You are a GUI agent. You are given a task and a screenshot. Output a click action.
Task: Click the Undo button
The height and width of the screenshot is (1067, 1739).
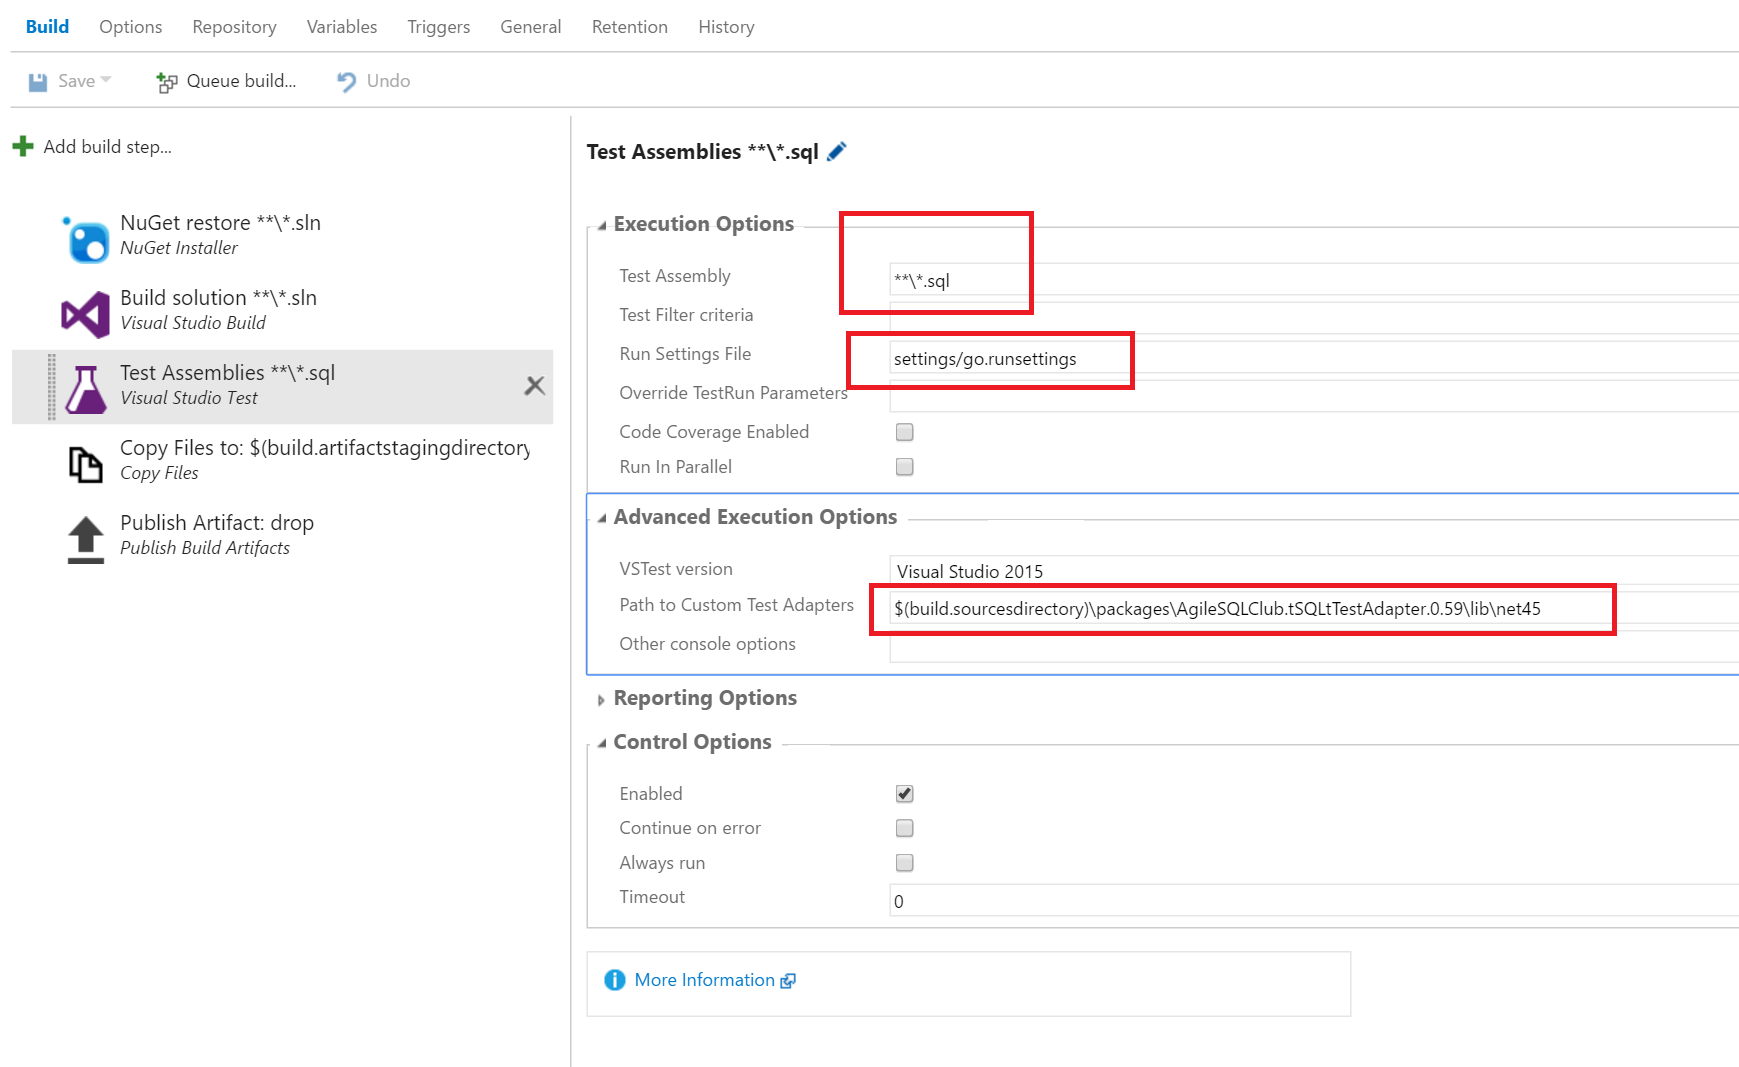point(374,81)
